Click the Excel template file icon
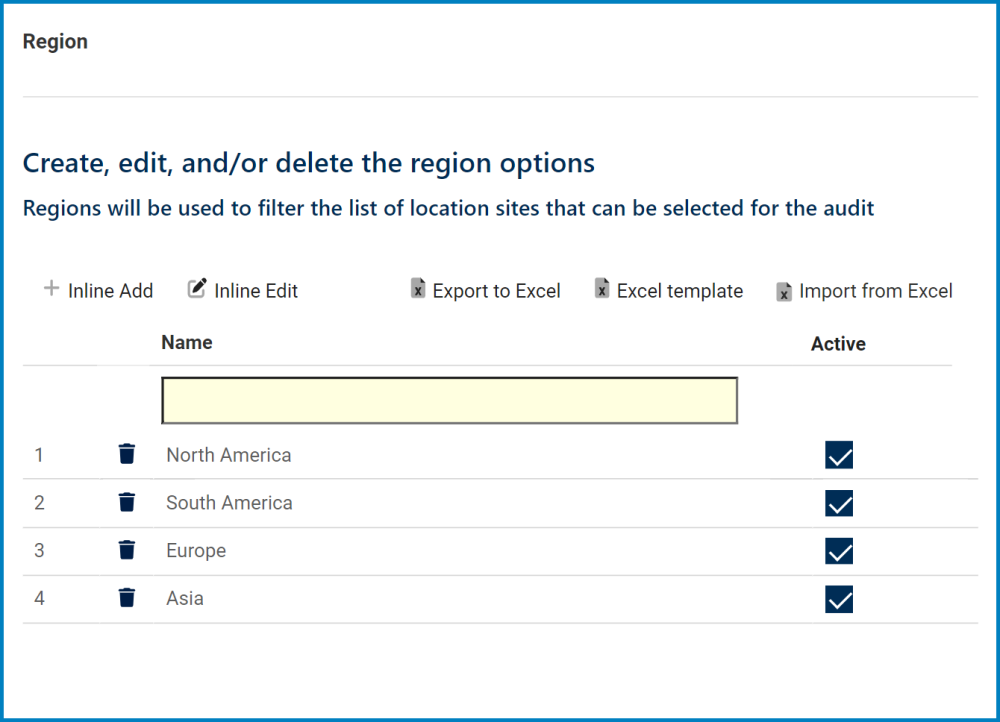Screen dimensions: 1000x722 pyautogui.click(x=602, y=290)
